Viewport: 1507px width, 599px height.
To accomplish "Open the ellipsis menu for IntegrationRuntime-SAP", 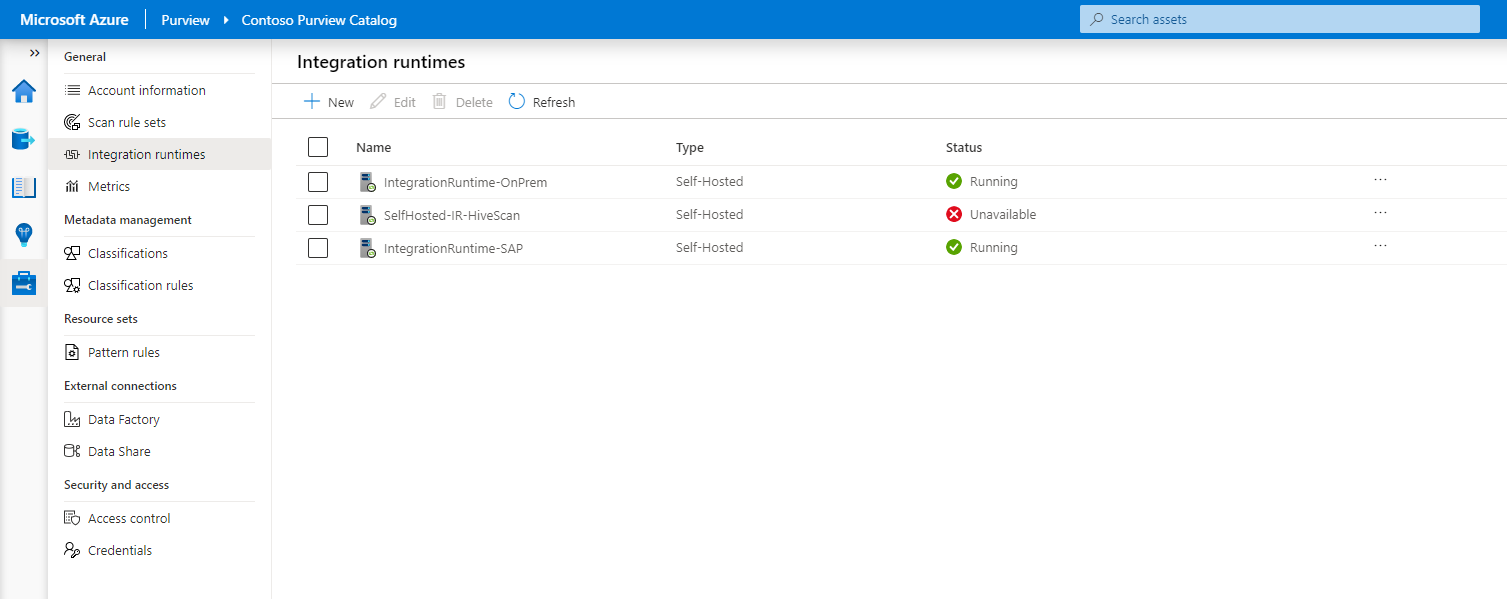I will click(x=1380, y=245).
